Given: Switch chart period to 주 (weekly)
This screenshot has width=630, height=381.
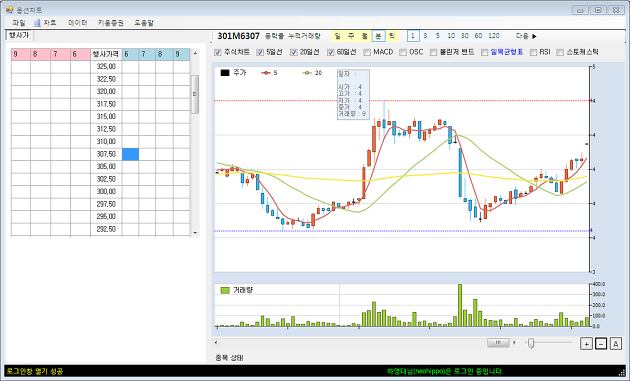Looking at the screenshot, I should pyautogui.click(x=351, y=36).
